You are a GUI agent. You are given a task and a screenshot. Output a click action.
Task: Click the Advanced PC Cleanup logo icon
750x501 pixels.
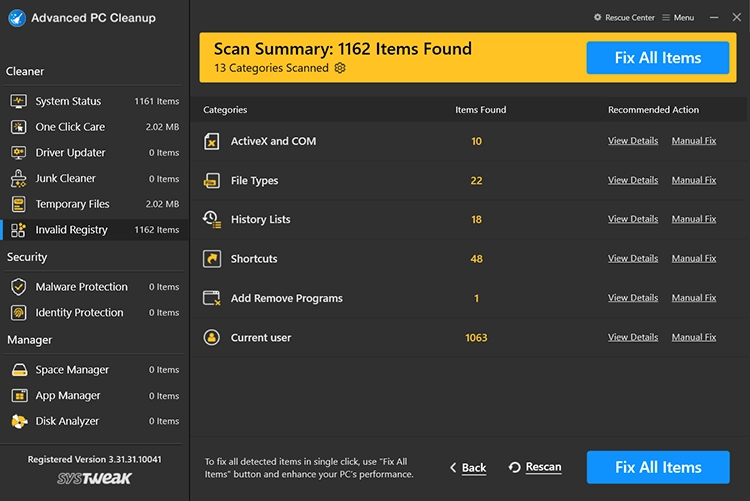pos(17,18)
